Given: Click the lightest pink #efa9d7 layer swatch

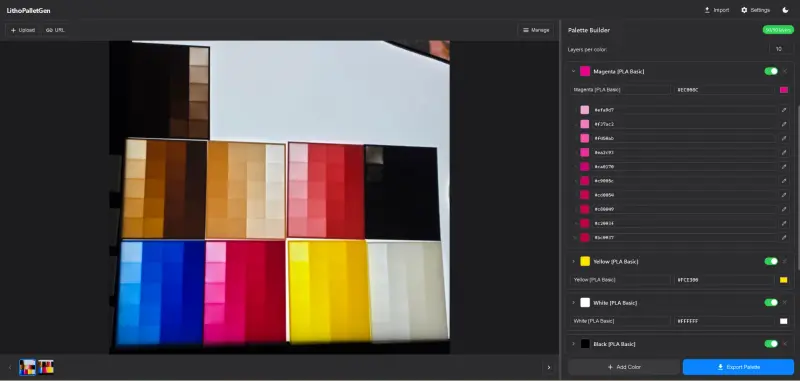Looking at the screenshot, I should 585,110.
